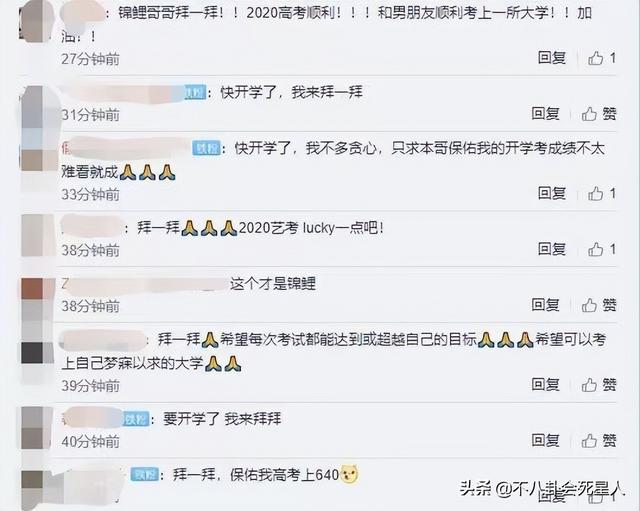Screen dimensions: 640x511
Task: Open the 头条 @ watermark account link
Action: 542,488
